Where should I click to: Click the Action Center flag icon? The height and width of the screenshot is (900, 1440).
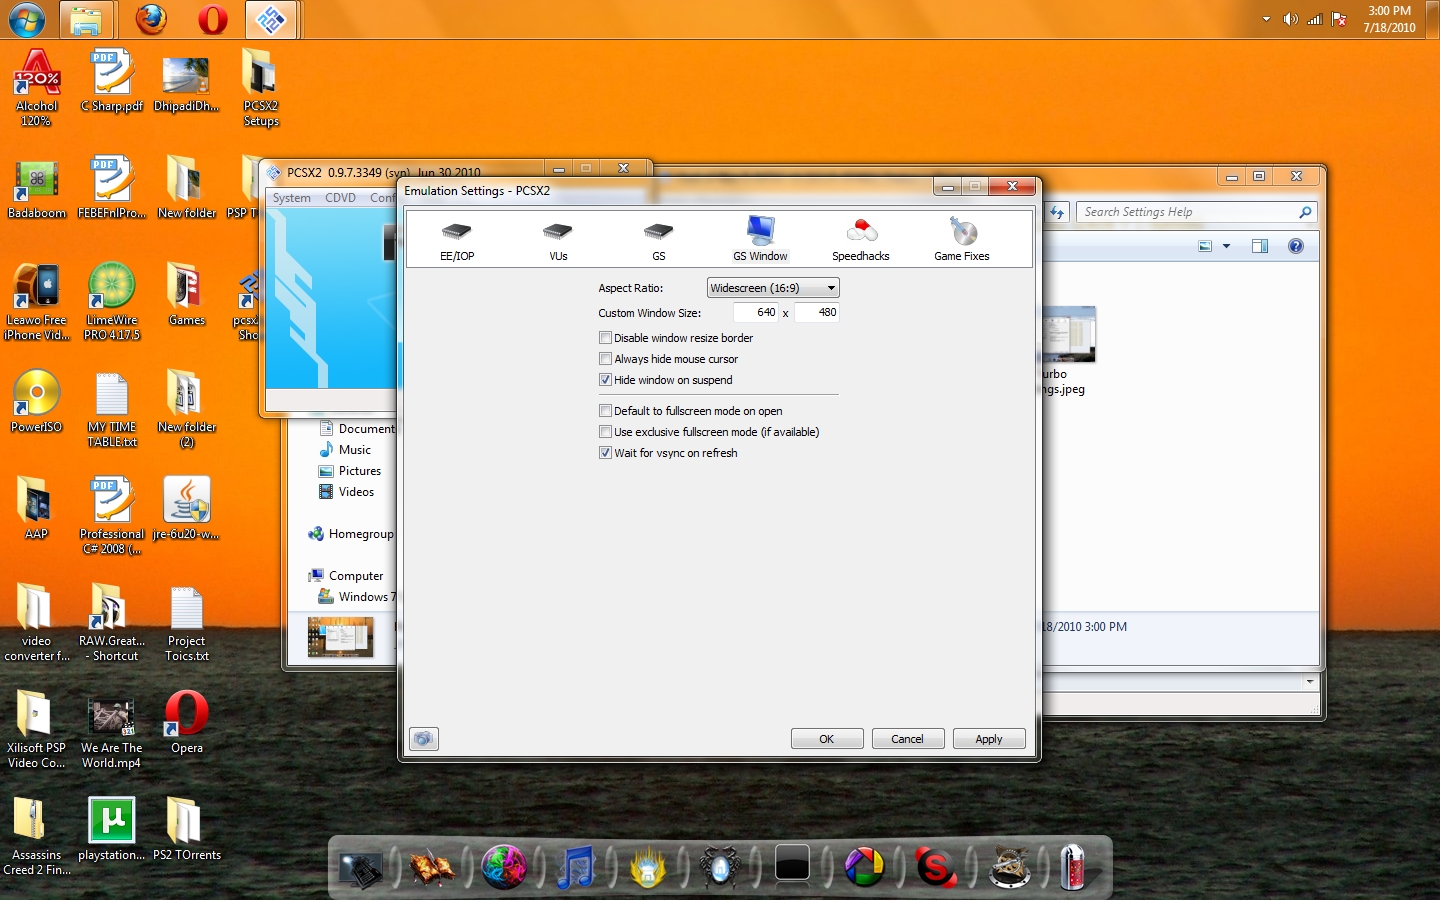pyautogui.click(x=1339, y=19)
